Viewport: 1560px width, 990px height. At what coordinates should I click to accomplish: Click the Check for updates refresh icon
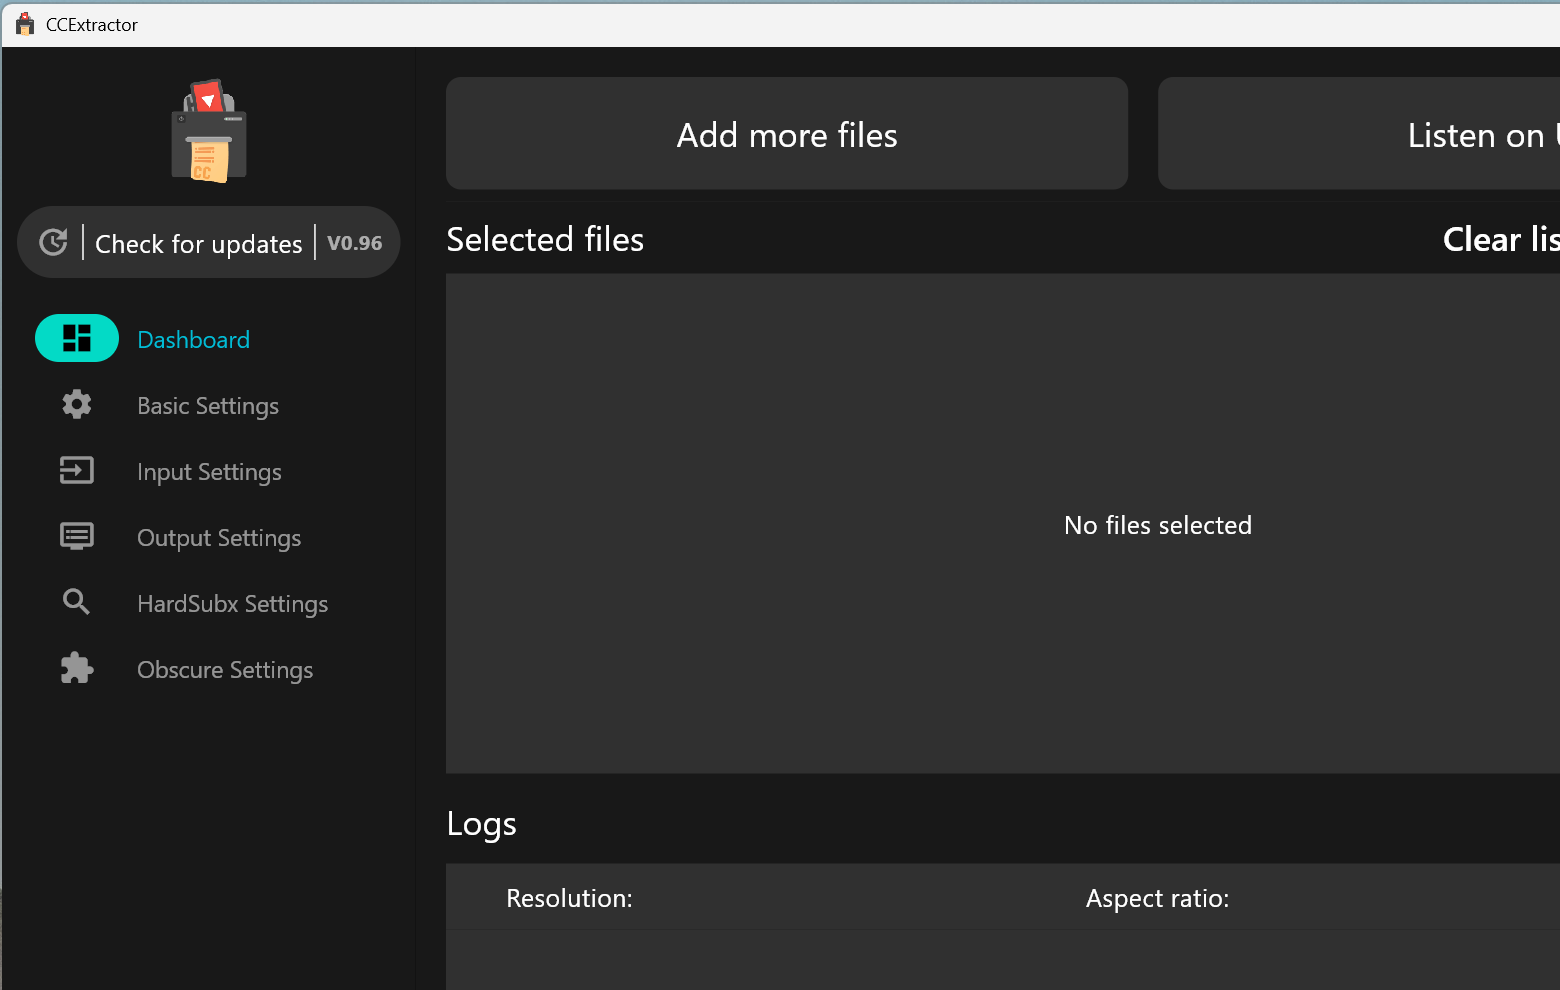point(54,242)
